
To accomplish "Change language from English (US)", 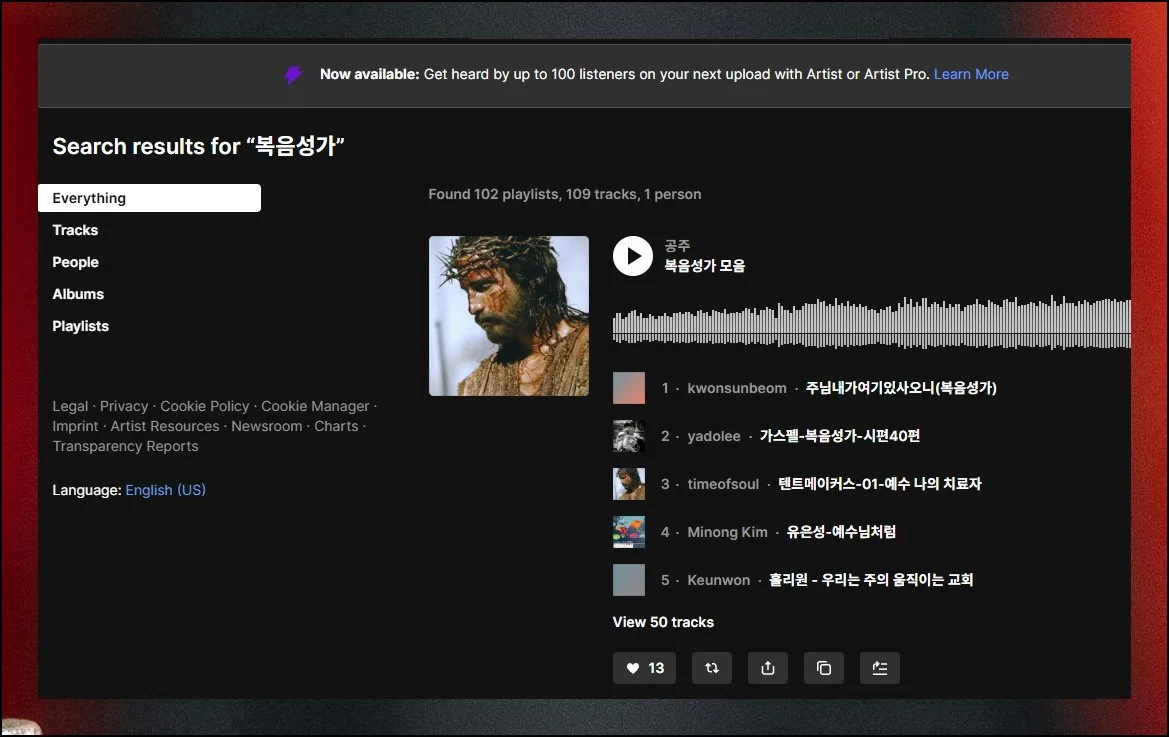I will click(x=166, y=490).
